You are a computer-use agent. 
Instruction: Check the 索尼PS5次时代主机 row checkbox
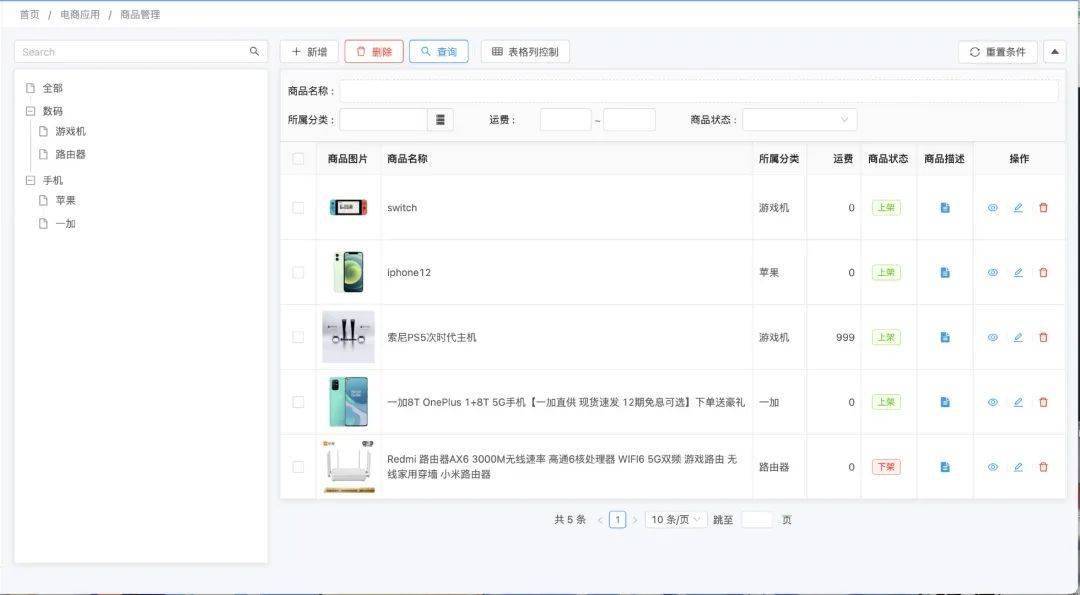tap(298, 337)
